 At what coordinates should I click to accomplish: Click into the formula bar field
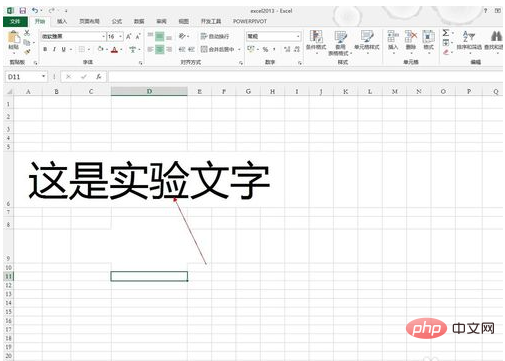(x=305, y=77)
